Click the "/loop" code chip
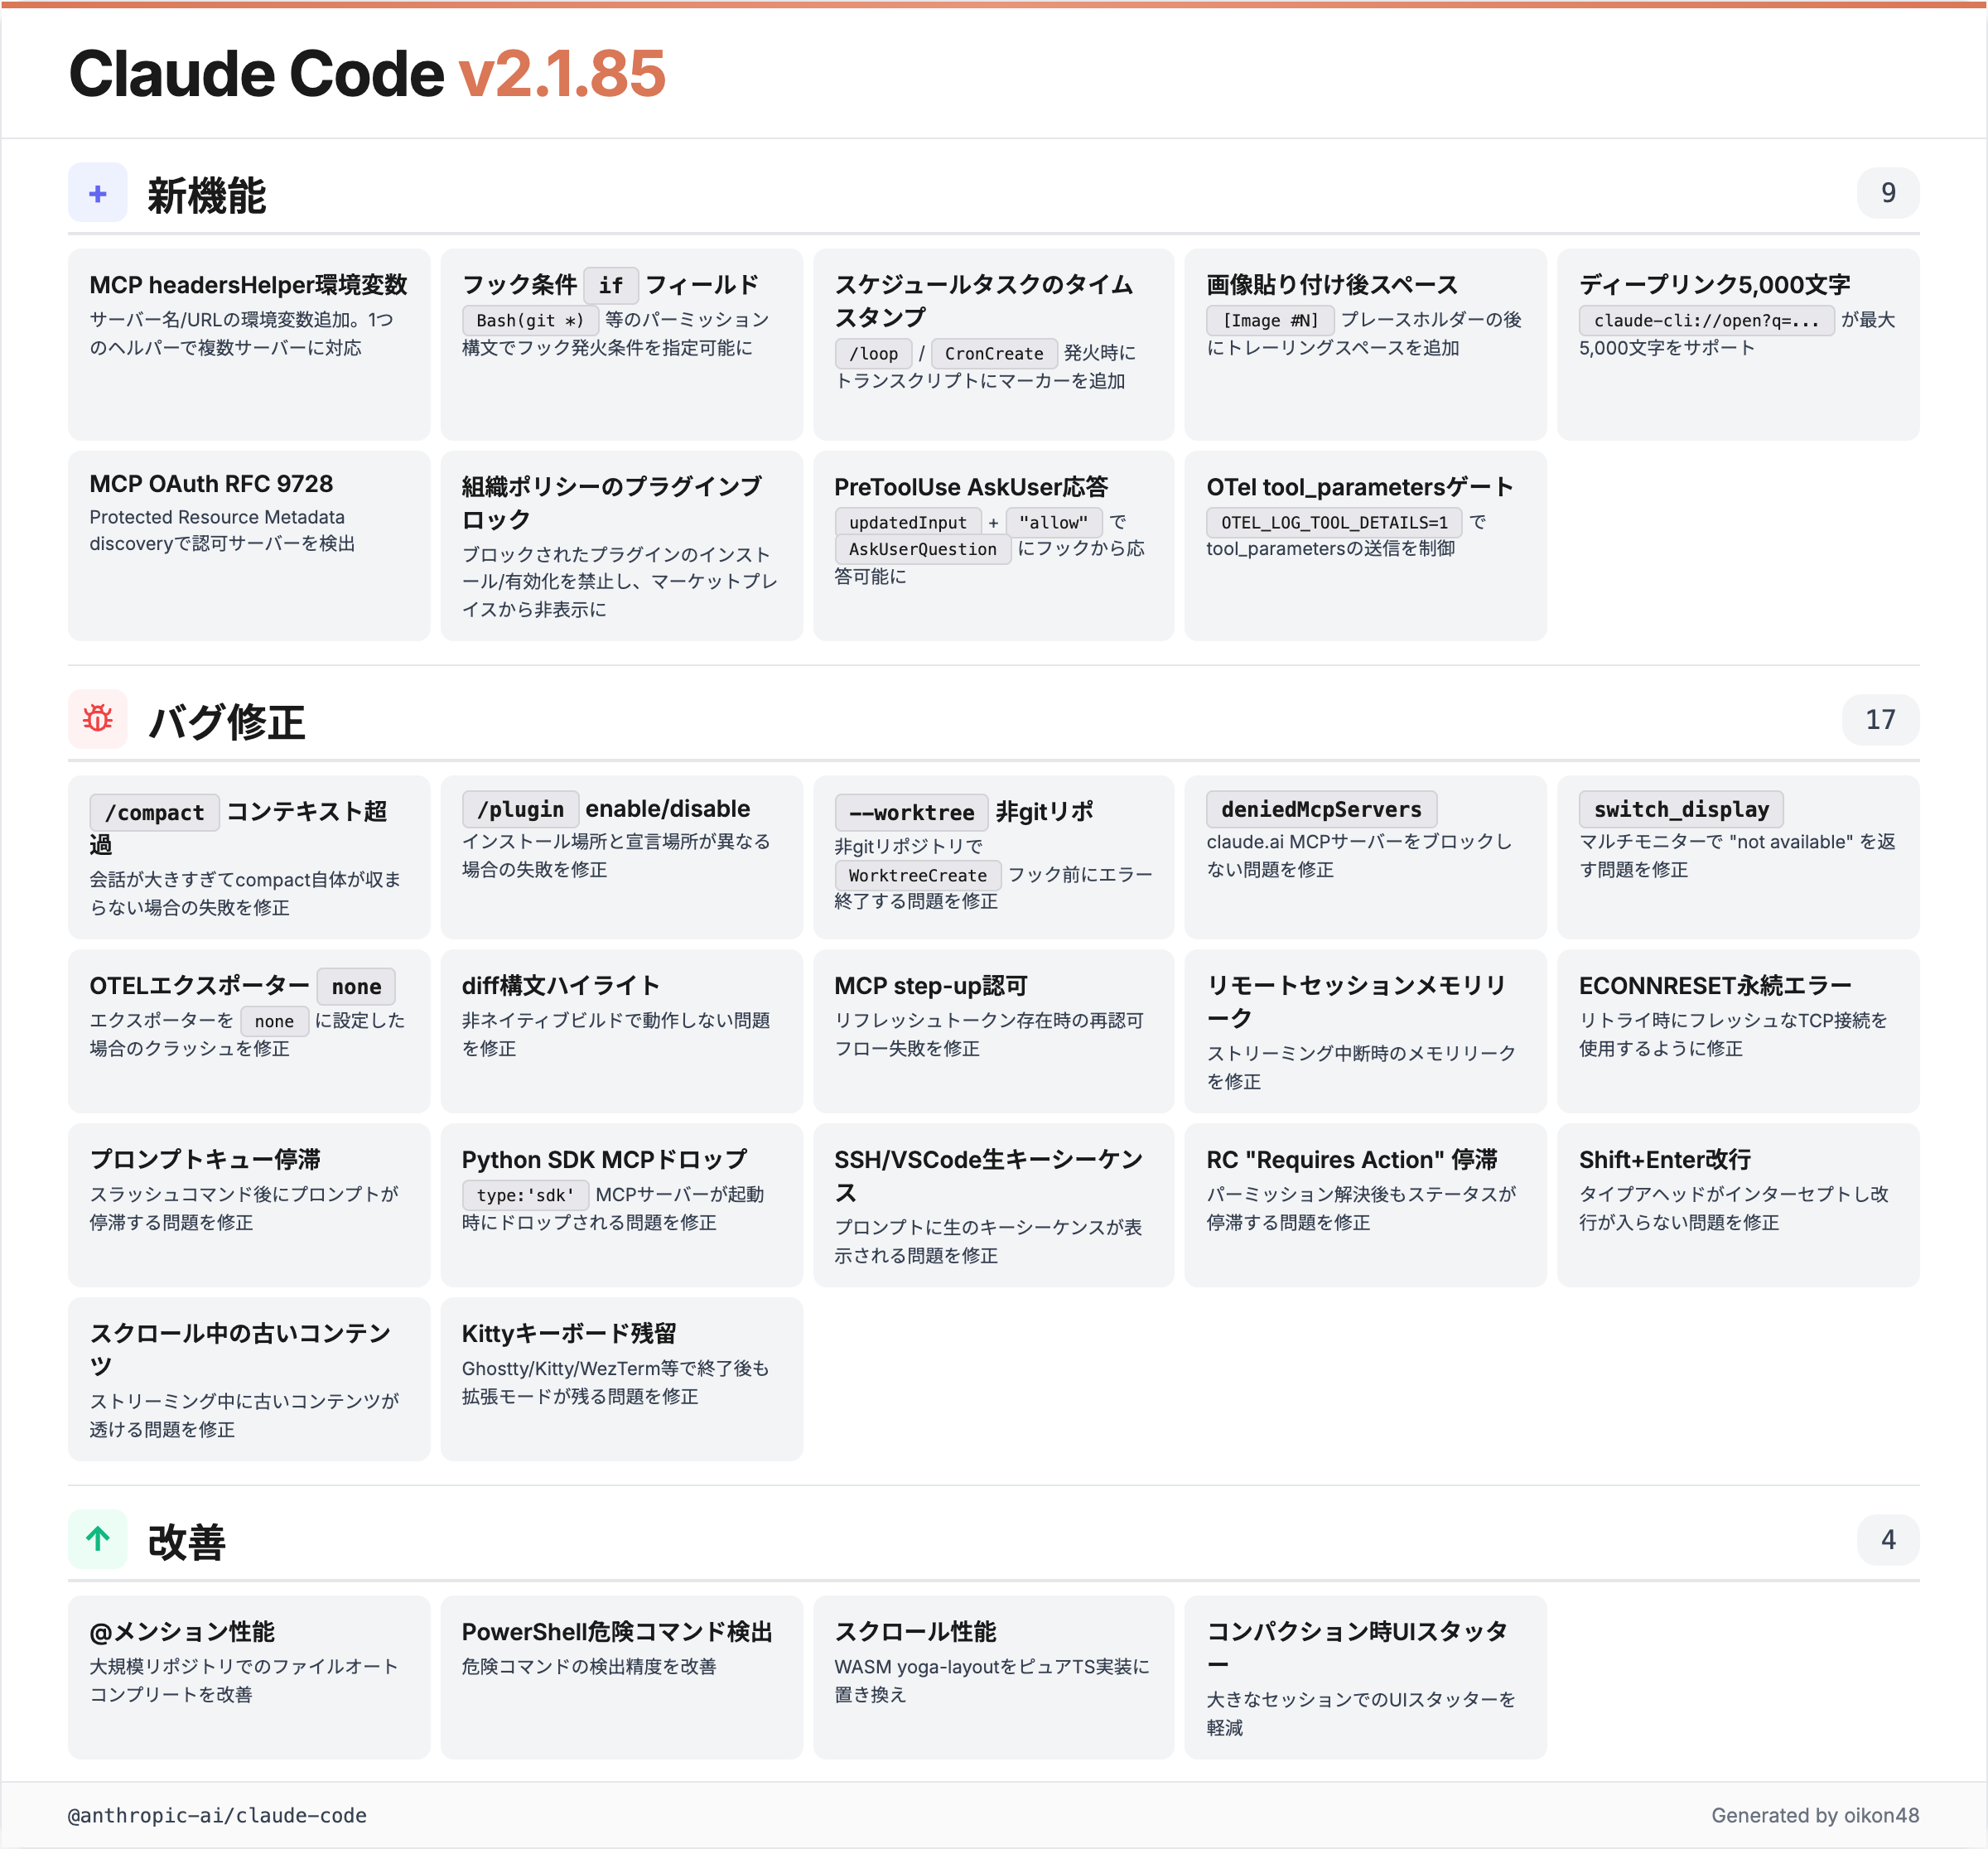Viewport: 1988px width, 1849px height. (873, 353)
